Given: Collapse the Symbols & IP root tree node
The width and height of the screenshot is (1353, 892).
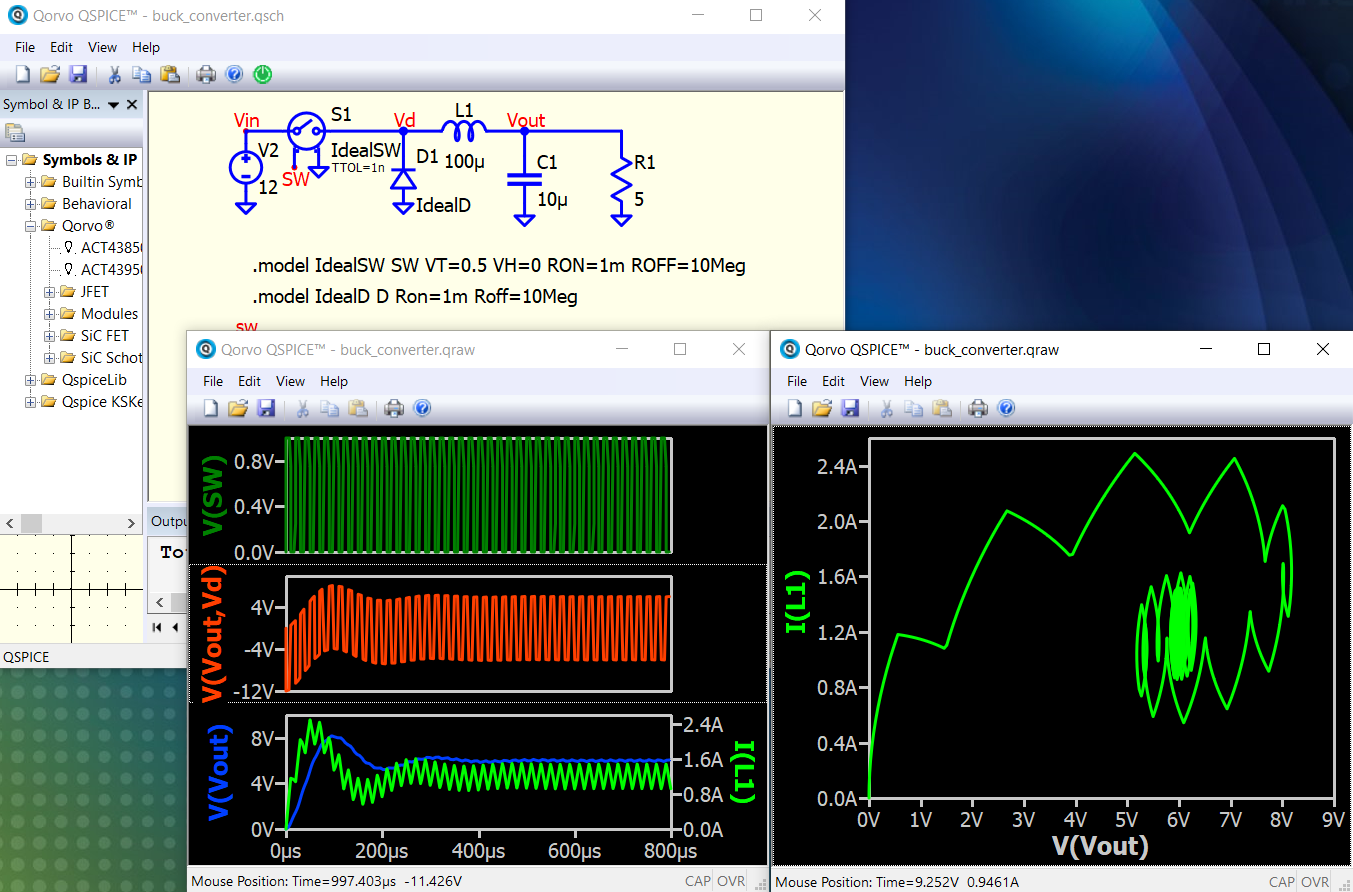Looking at the screenshot, I should pyautogui.click(x=11, y=160).
